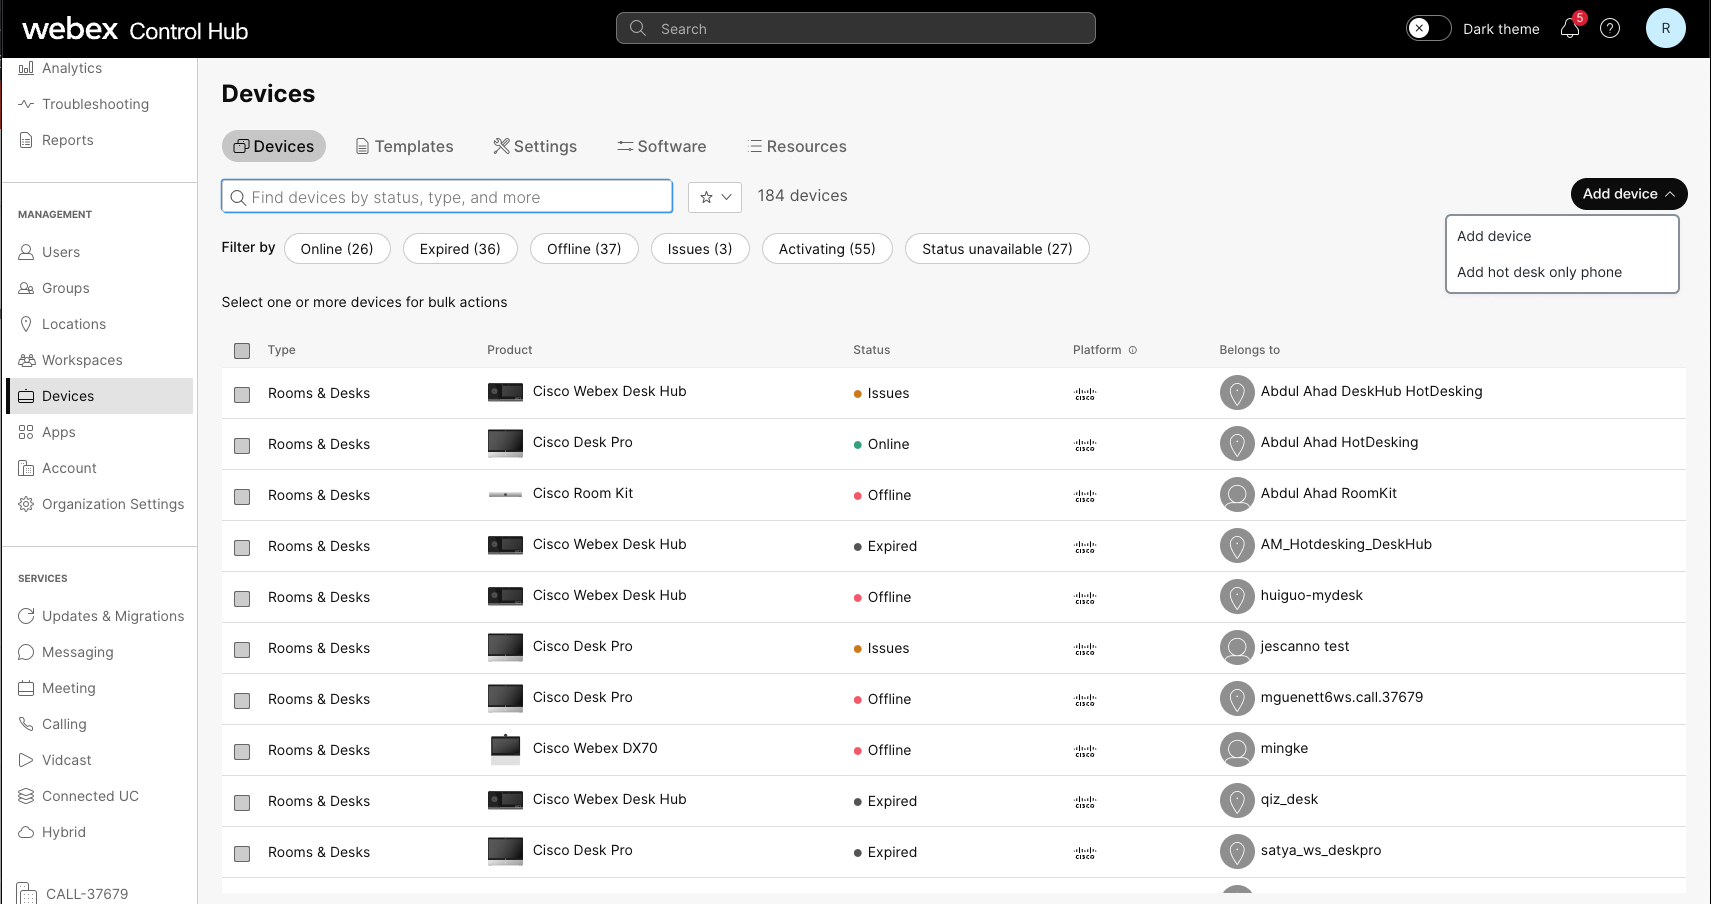This screenshot has width=1711, height=904.
Task: Select the Devices tab pill
Action: tap(274, 146)
